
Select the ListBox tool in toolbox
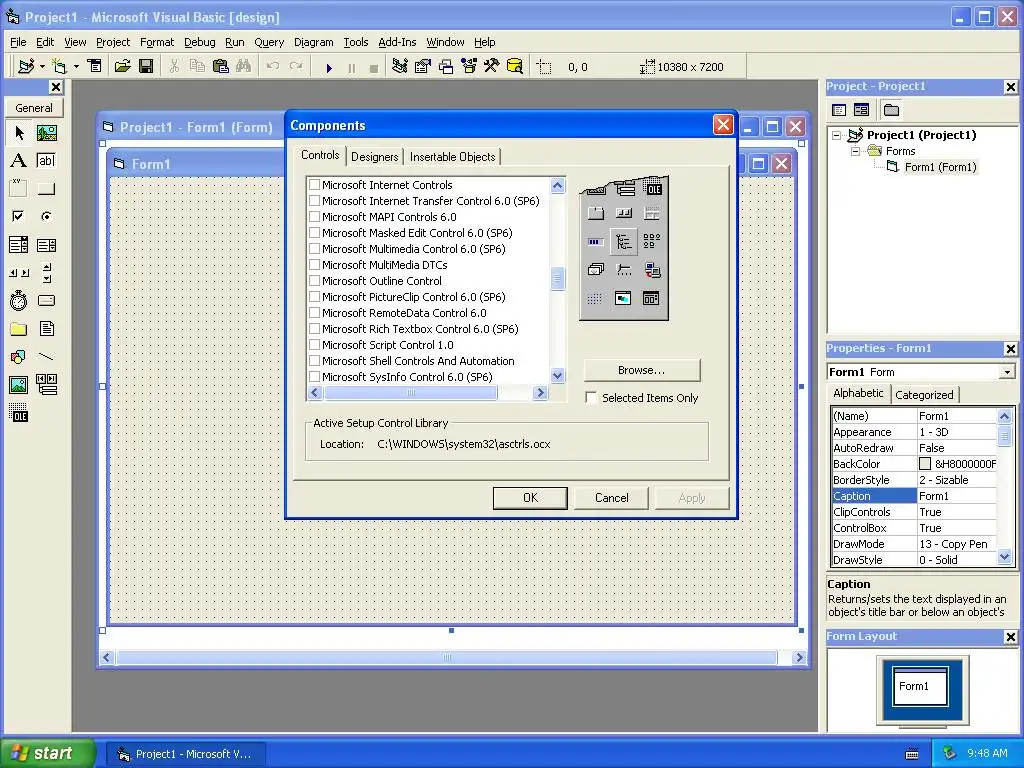[x=46, y=245]
